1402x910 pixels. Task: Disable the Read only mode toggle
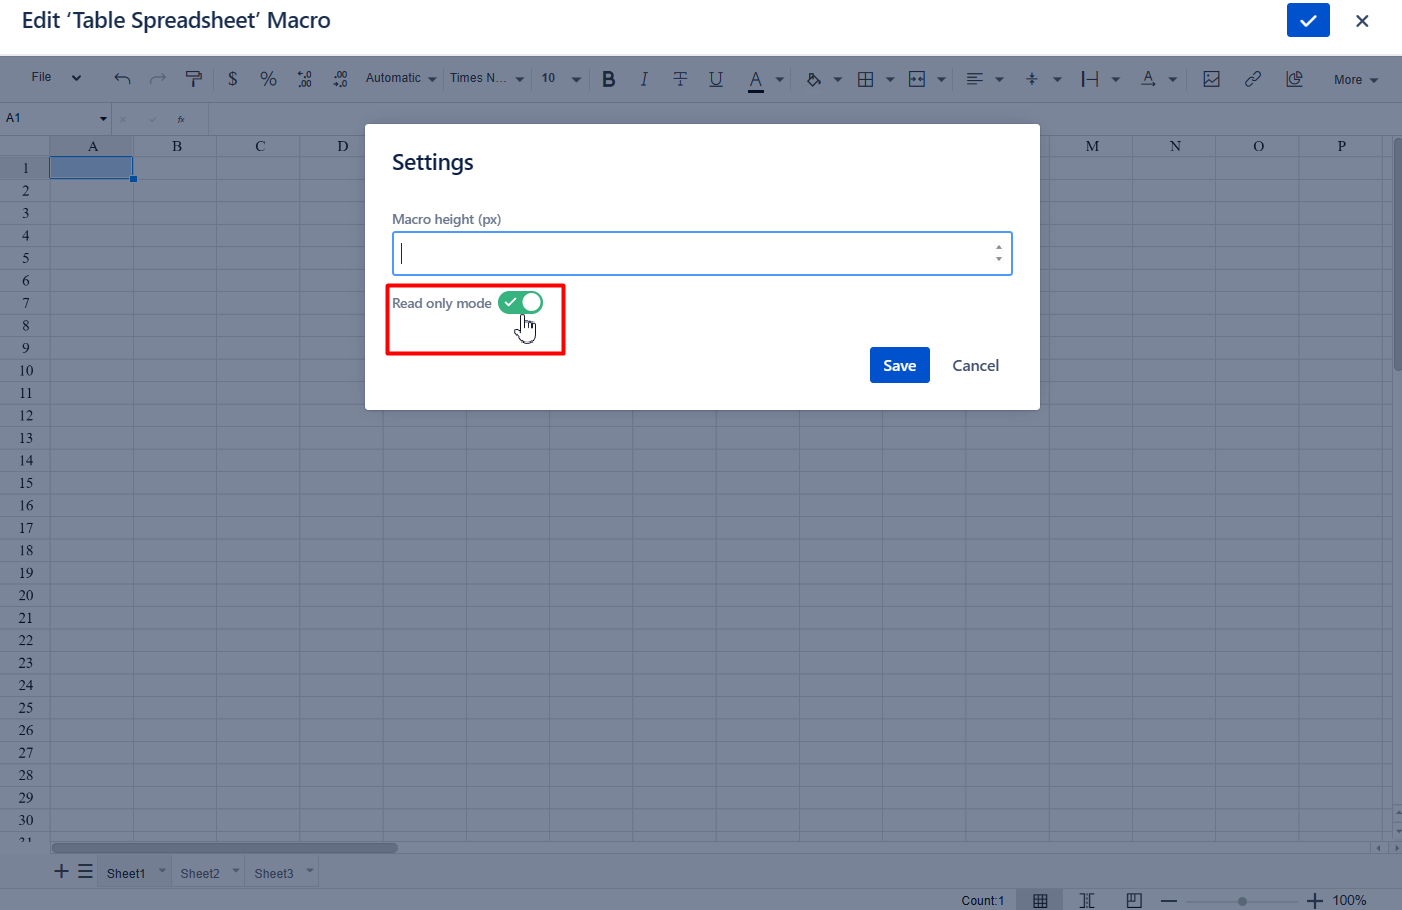520,302
